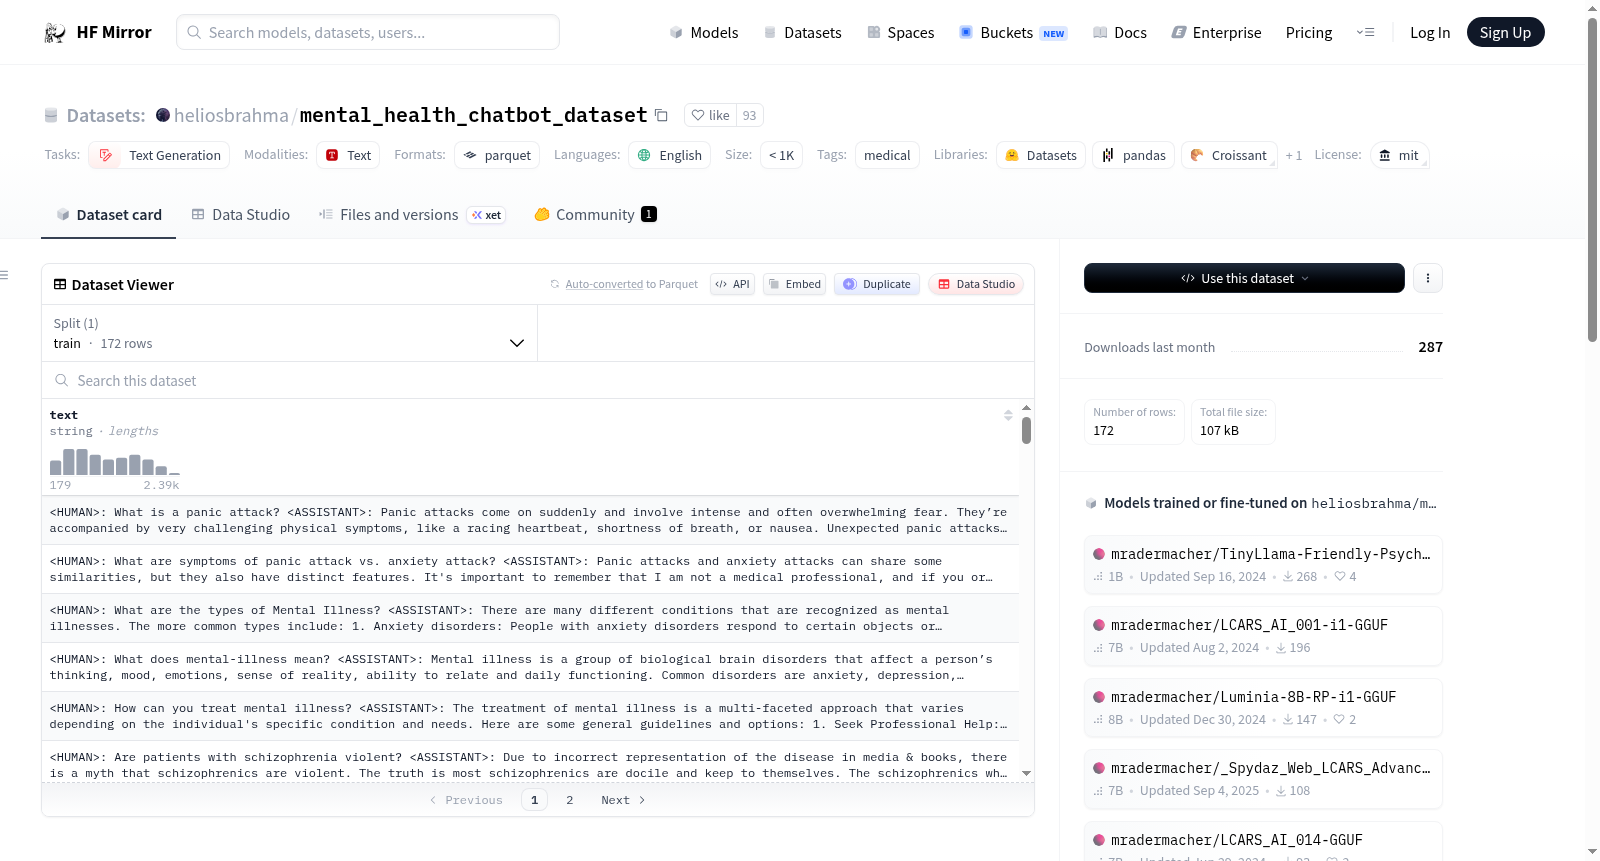Select the 'types of Mental Illness' row
The height and width of the screenshot is (861, 1600).
[530, 618]
